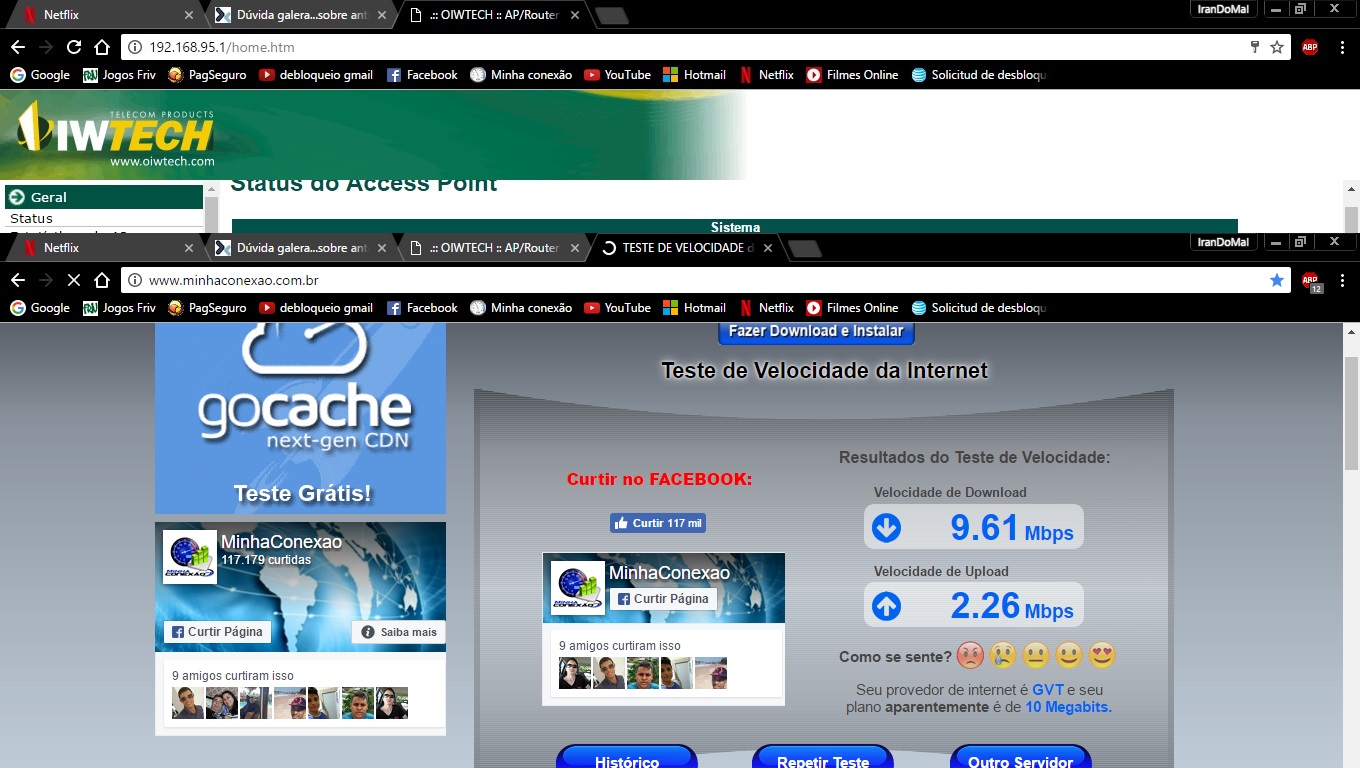
Task: Open a new tab in the router window
Action: click(611, 16)
